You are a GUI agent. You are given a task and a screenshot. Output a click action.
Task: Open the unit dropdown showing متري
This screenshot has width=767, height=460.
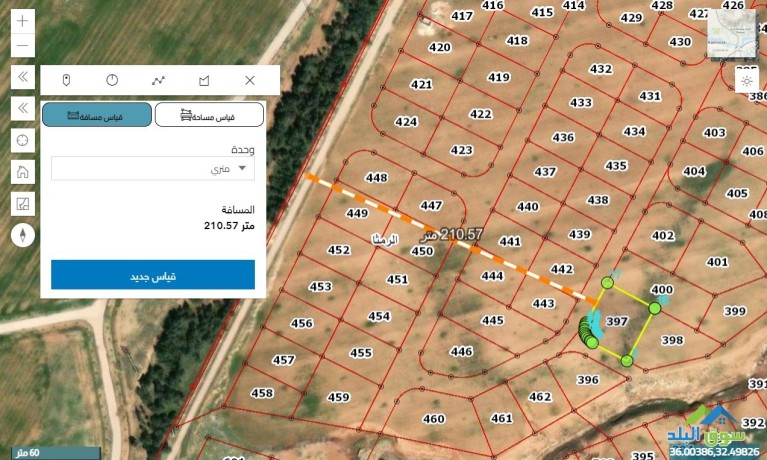tap(153, 168)
